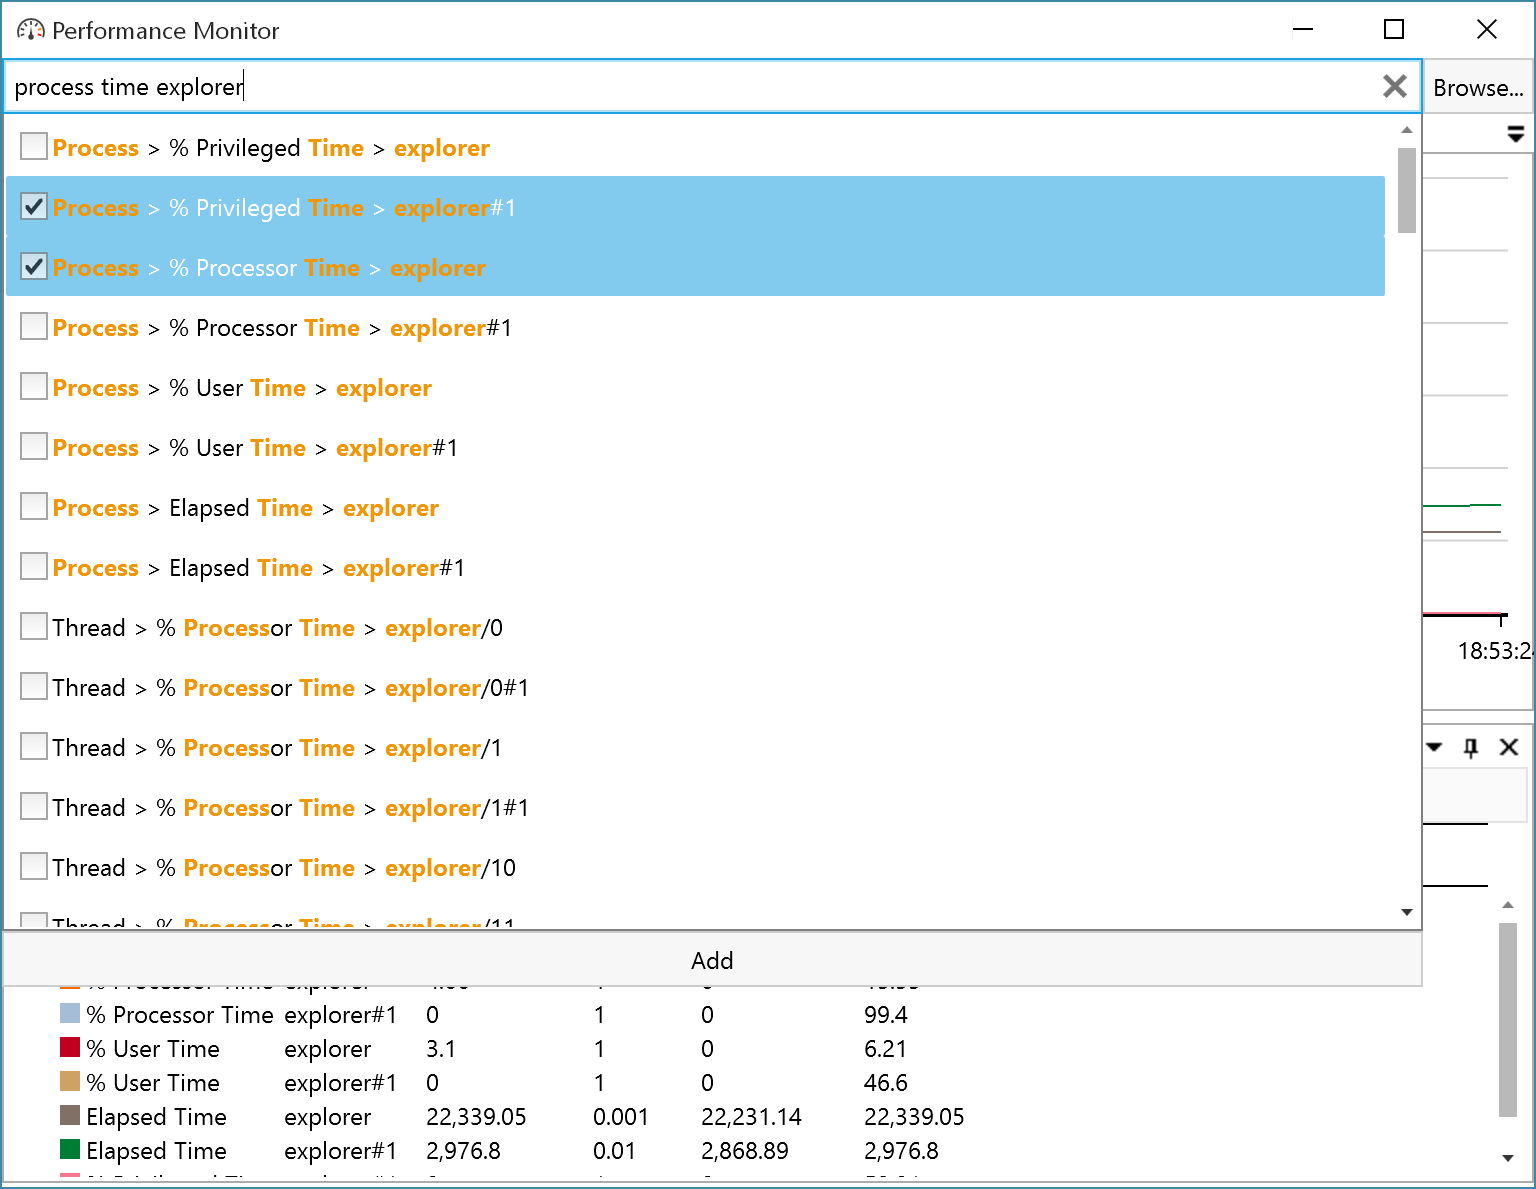Check Process % Processor Time explorer#1
The width and height of the screenshot is (1536, 1189).
[x=34, y=326]
